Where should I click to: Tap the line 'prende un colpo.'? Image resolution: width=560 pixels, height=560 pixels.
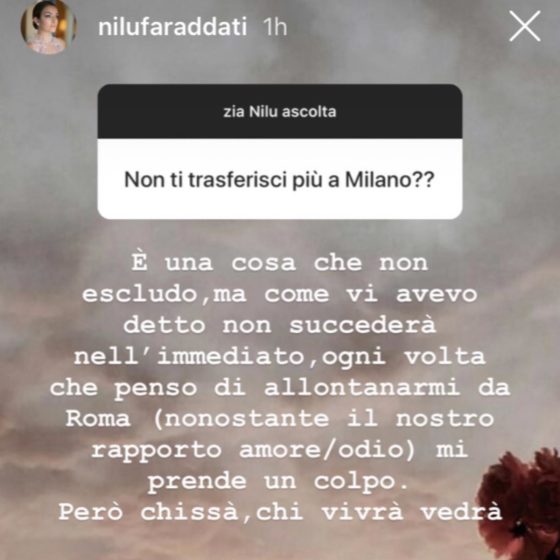pos(278,481)
